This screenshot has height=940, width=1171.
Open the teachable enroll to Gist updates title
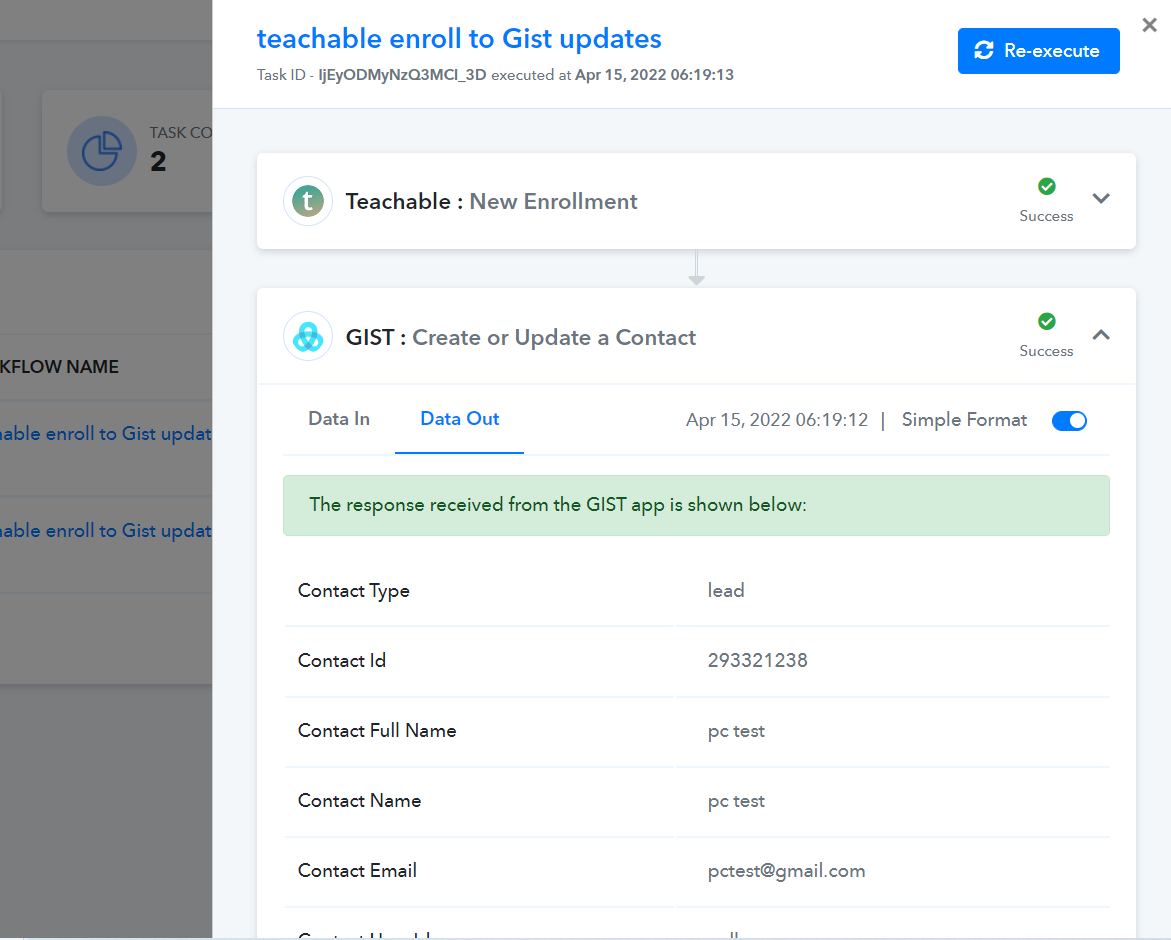pos(459,39)
